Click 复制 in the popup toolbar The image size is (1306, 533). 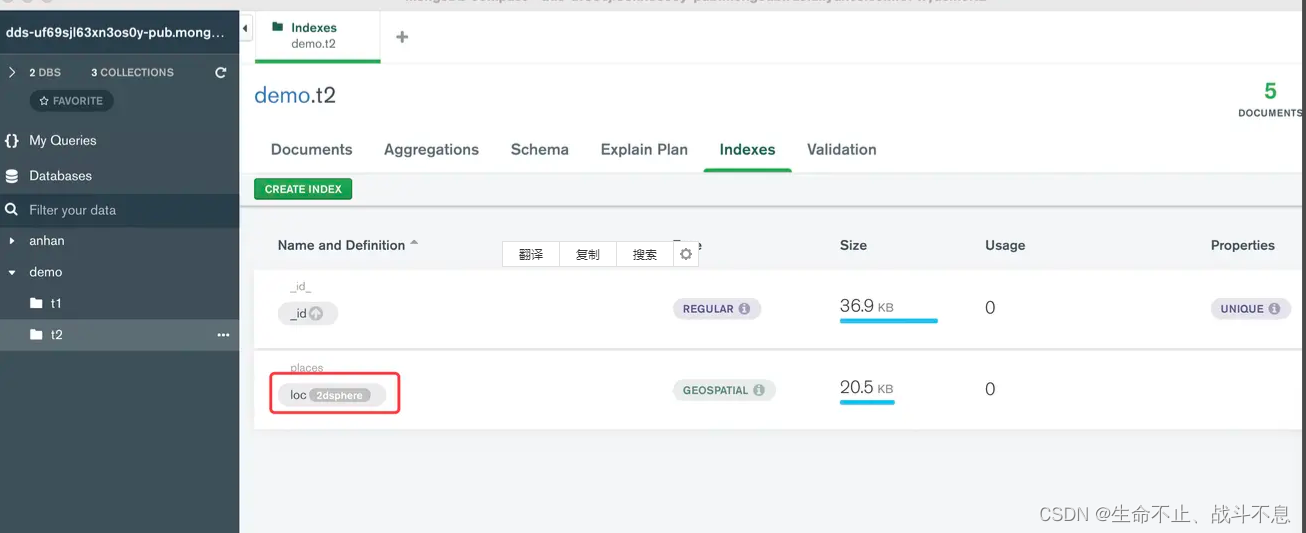pos(588,254)
